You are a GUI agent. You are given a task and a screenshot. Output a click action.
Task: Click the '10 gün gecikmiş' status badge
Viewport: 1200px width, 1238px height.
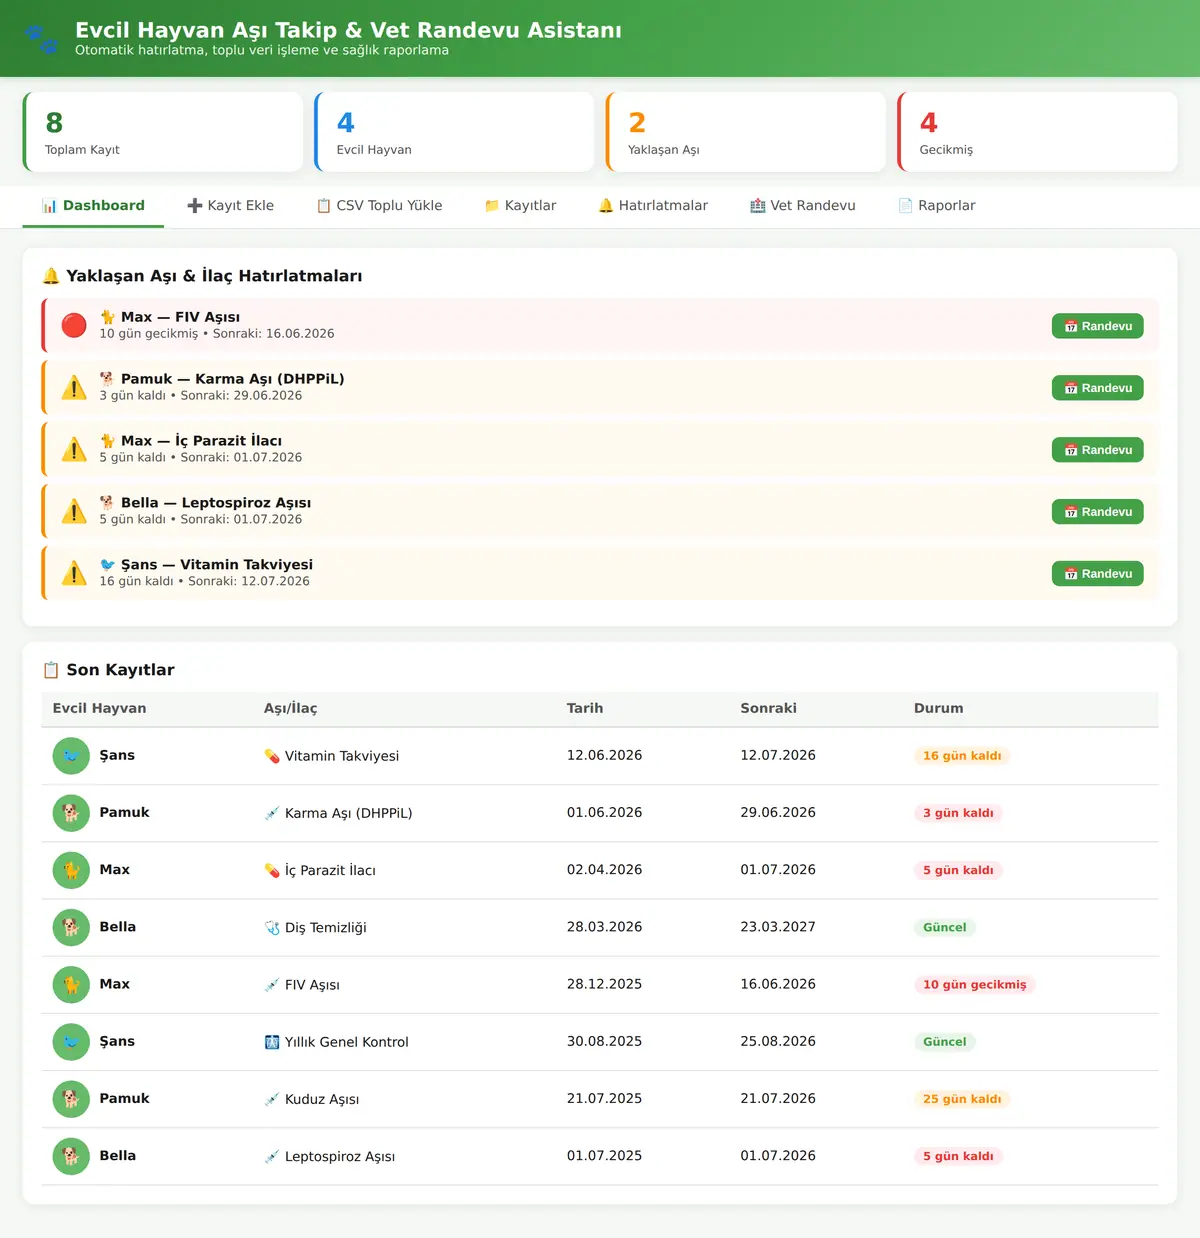pyautogui.click(x=975, y=985)
